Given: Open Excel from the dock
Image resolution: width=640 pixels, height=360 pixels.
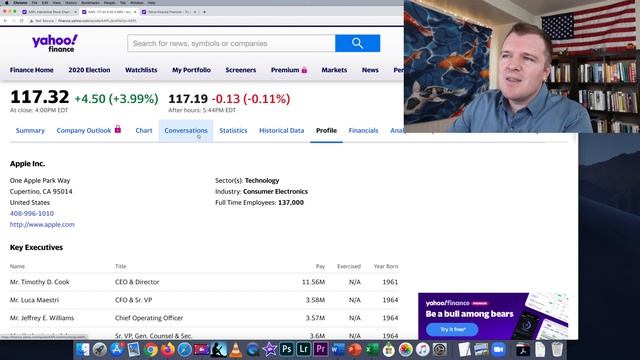Looking at the screenshot, I should tap(371, 350).
